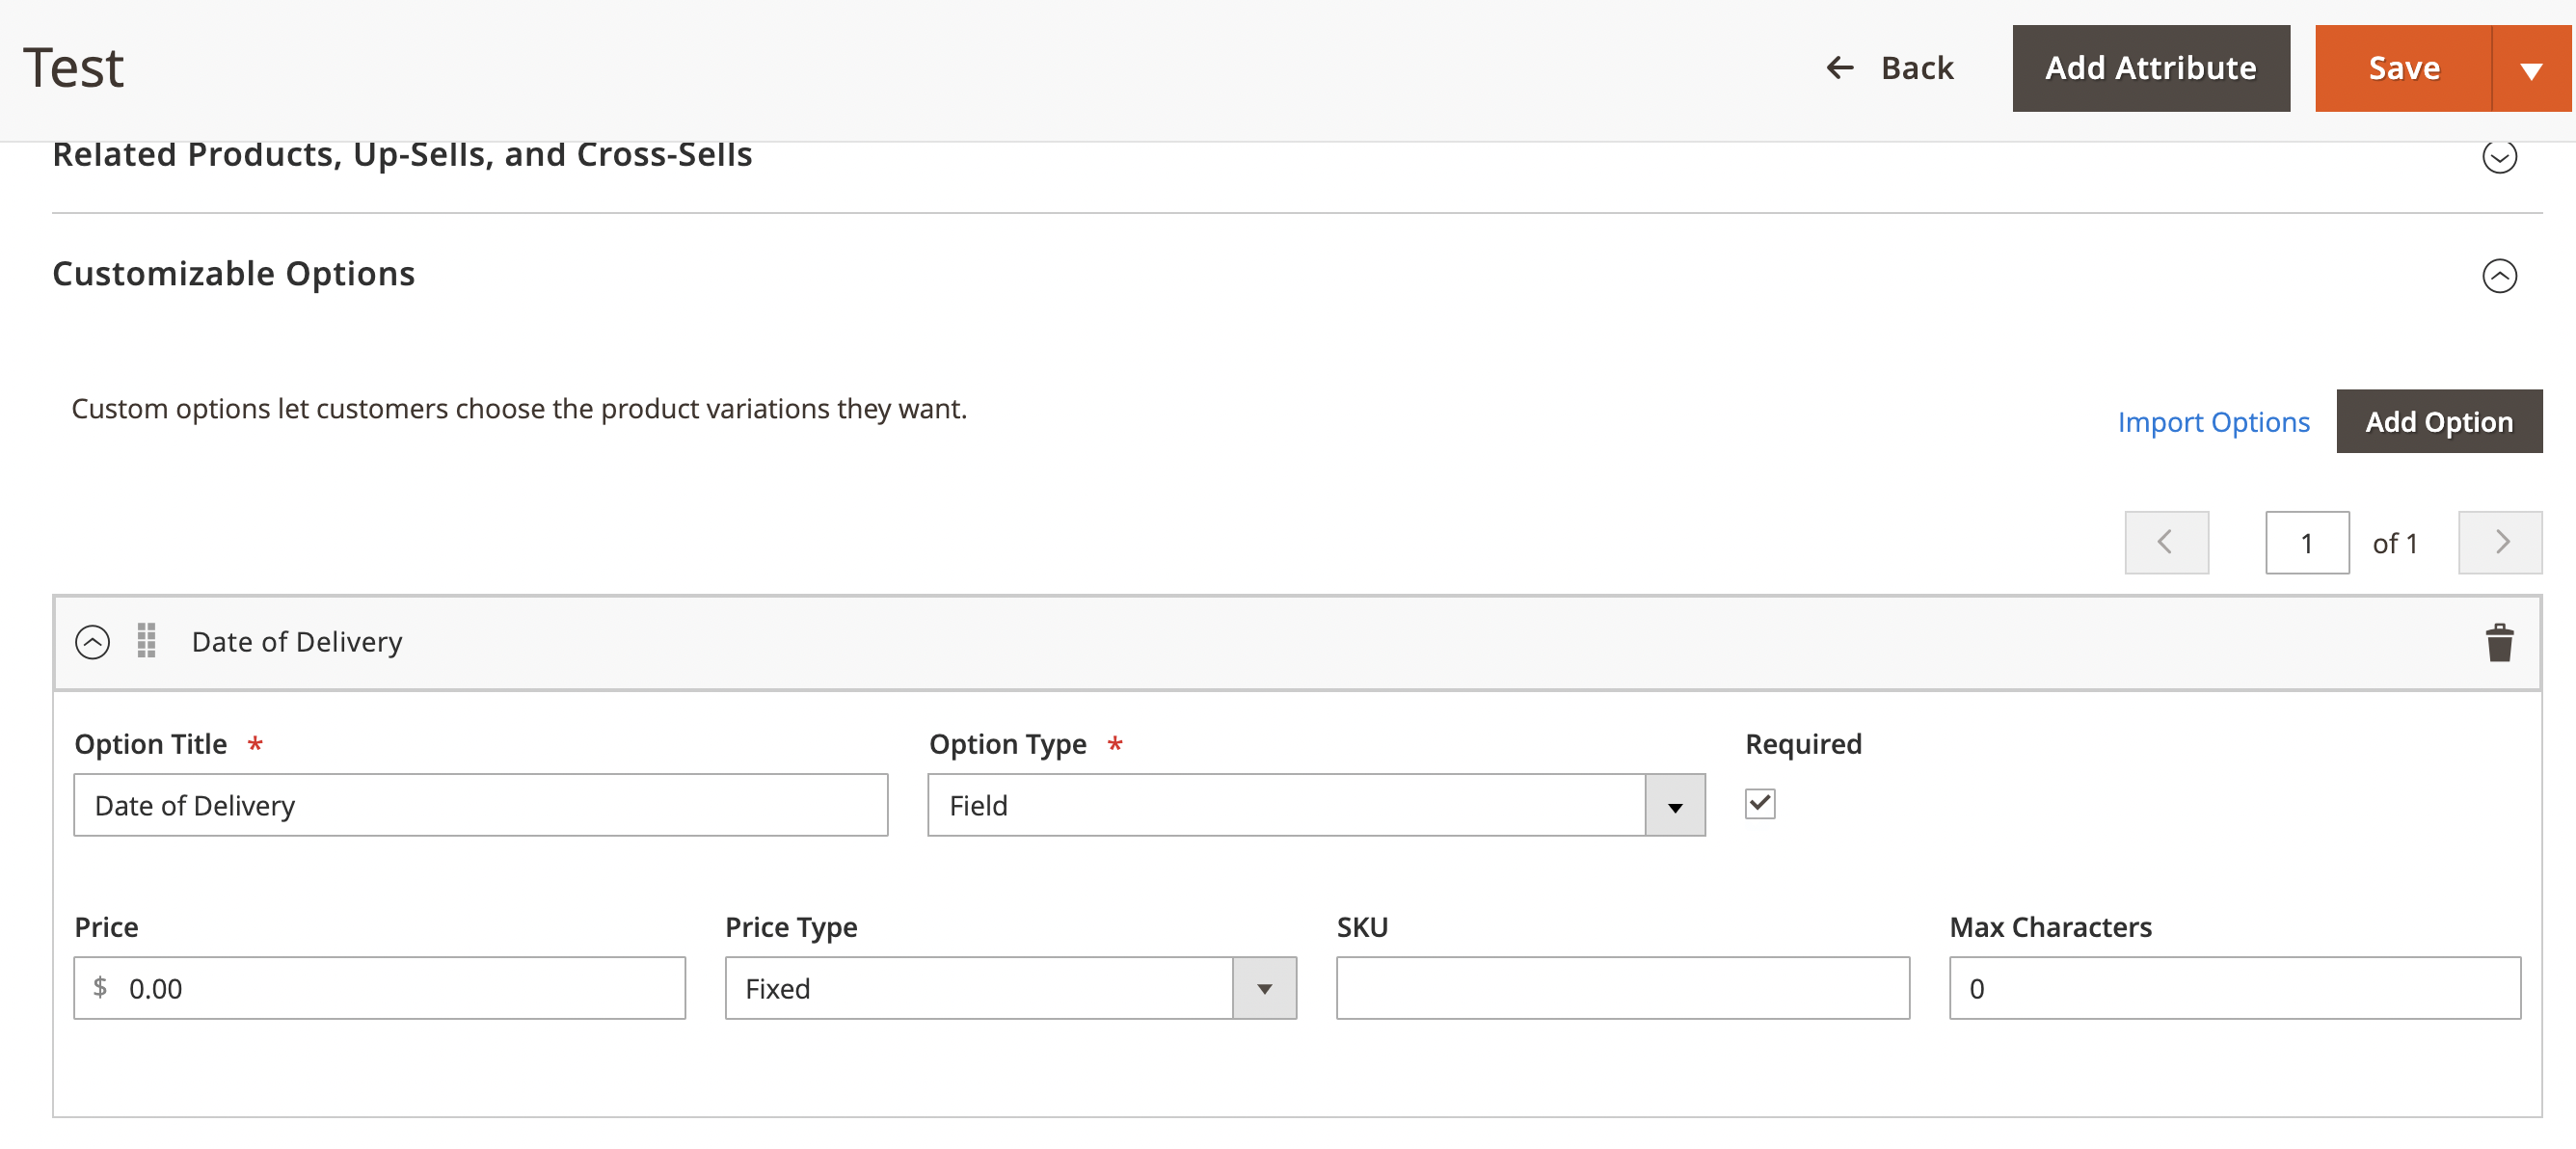Click the Add Attribute button

[x=2151, y=68]
